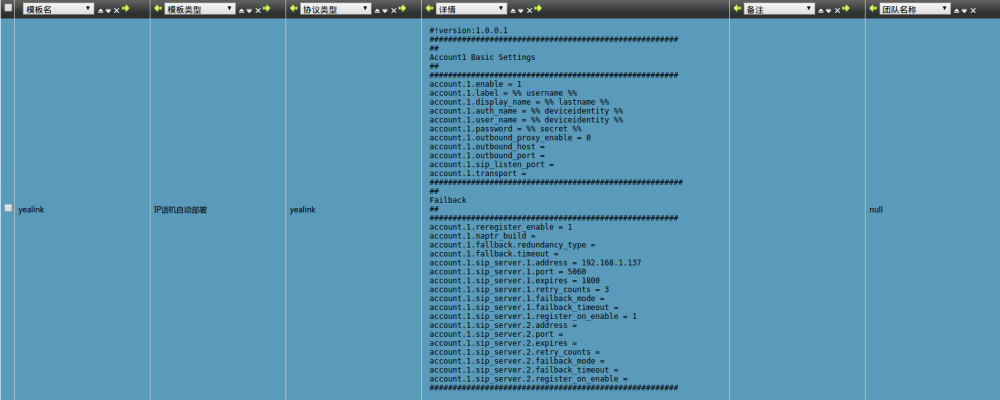Tick the select-all checkbox in header
The image size is (1000, 400).
pos(8,8)
